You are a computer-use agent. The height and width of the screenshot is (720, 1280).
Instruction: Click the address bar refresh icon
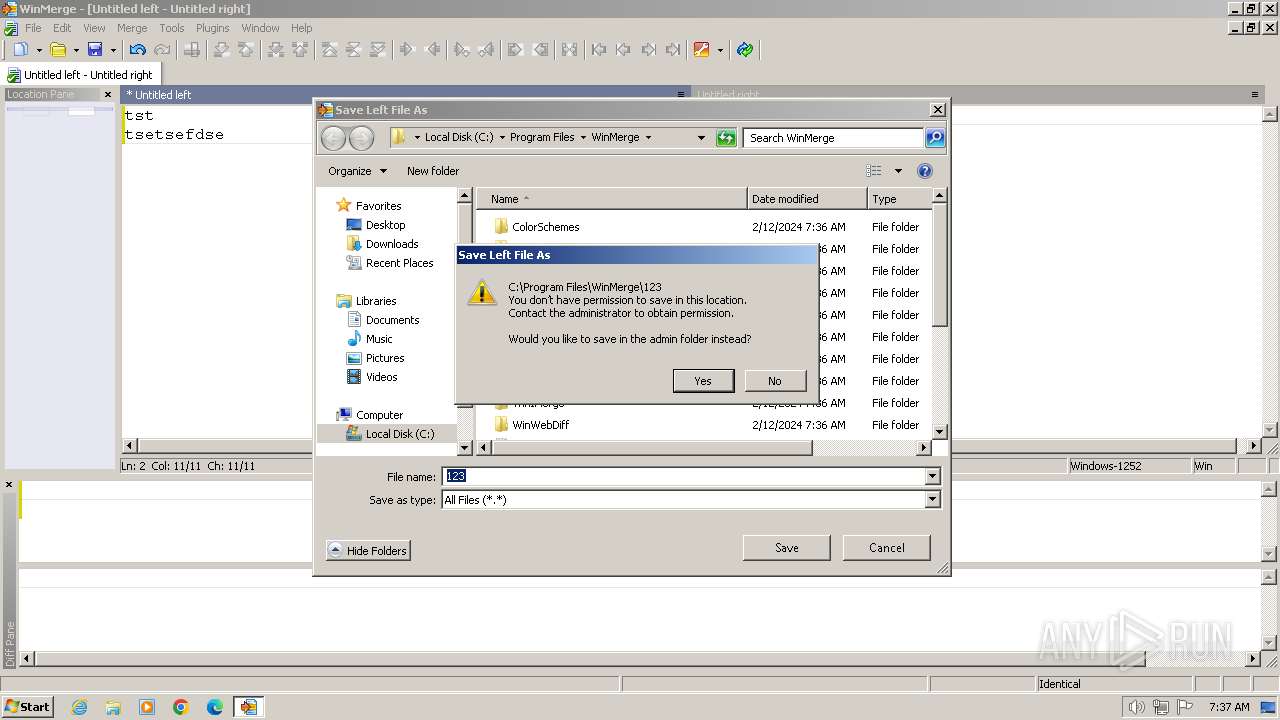coord(727,138)
